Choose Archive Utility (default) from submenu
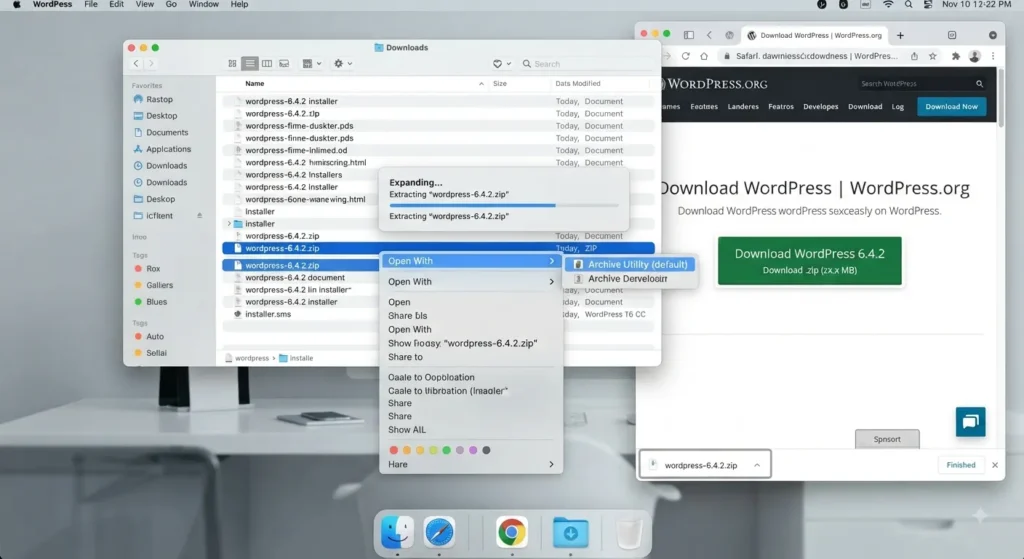The width and height of the screenshot is (1024, 559). (630, 264)
